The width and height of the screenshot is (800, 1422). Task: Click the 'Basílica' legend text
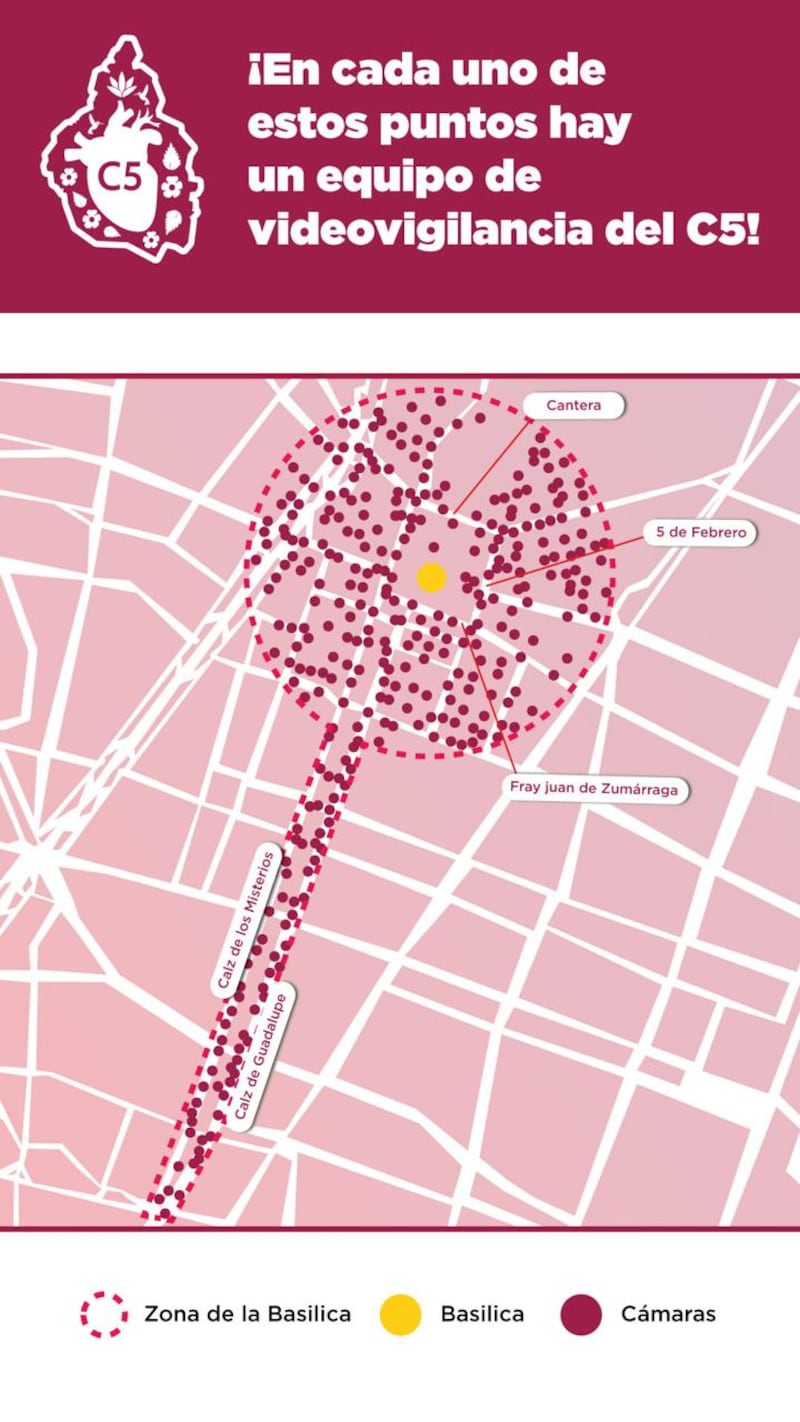pyautogui.click(x=482, y=1314)
